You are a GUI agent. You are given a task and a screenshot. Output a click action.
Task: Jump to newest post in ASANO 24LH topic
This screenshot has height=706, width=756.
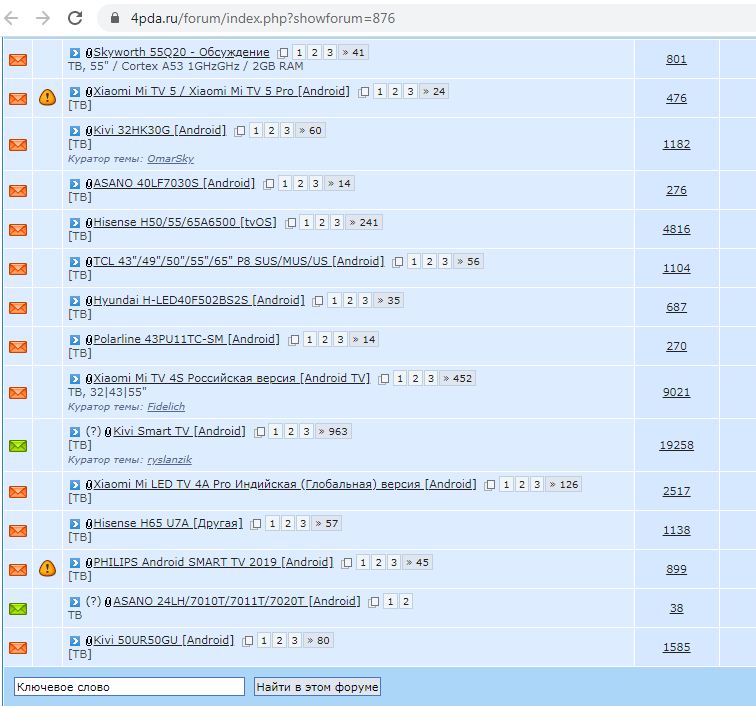pos(75,602)
